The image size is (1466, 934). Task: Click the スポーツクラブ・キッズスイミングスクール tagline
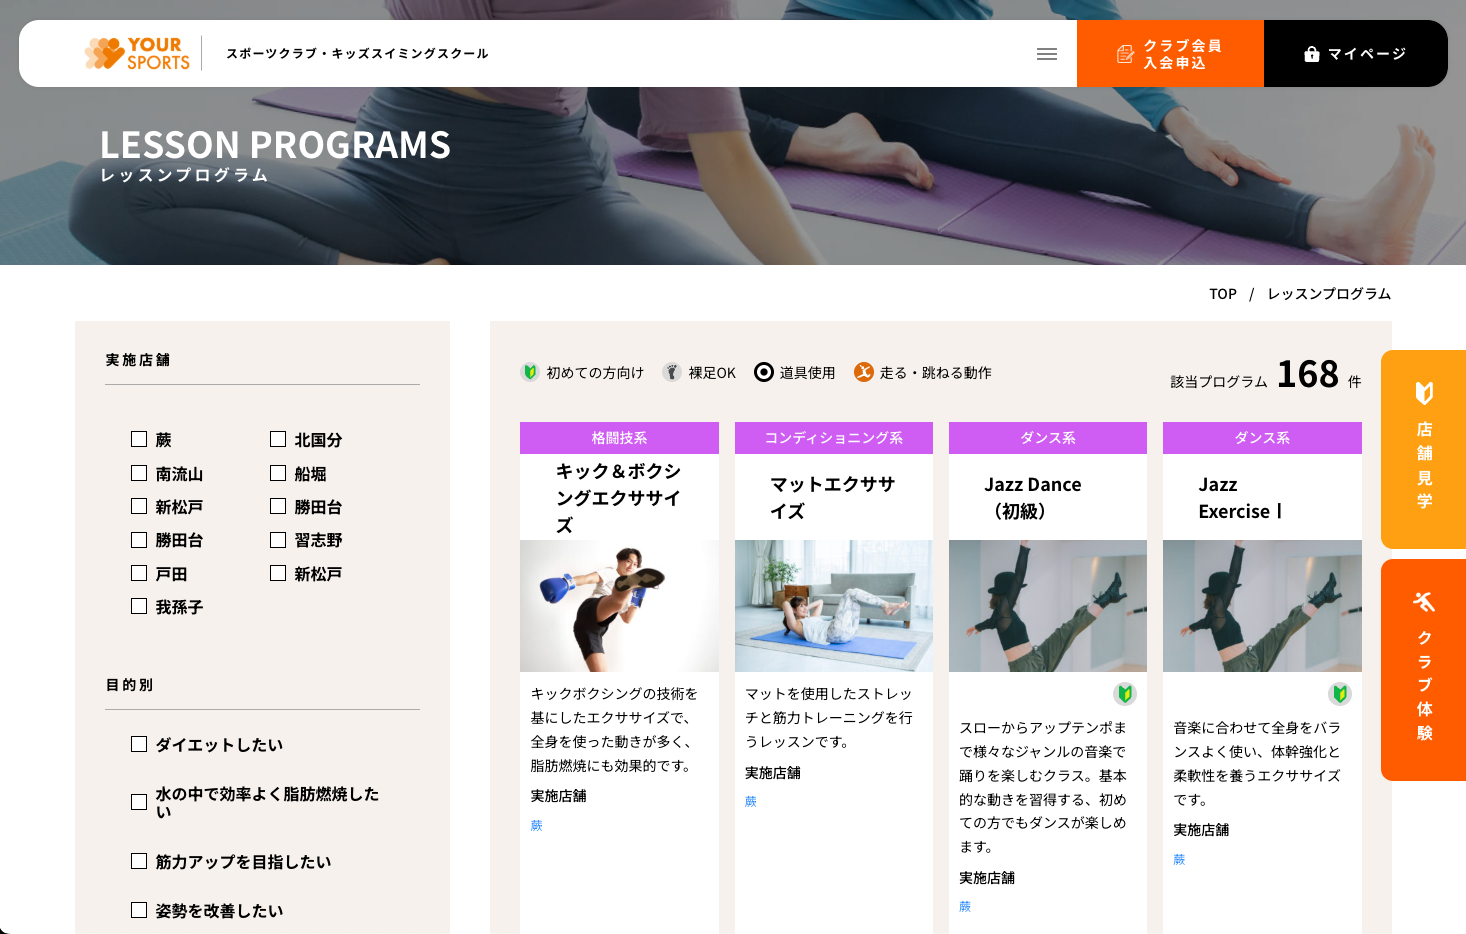357,54
